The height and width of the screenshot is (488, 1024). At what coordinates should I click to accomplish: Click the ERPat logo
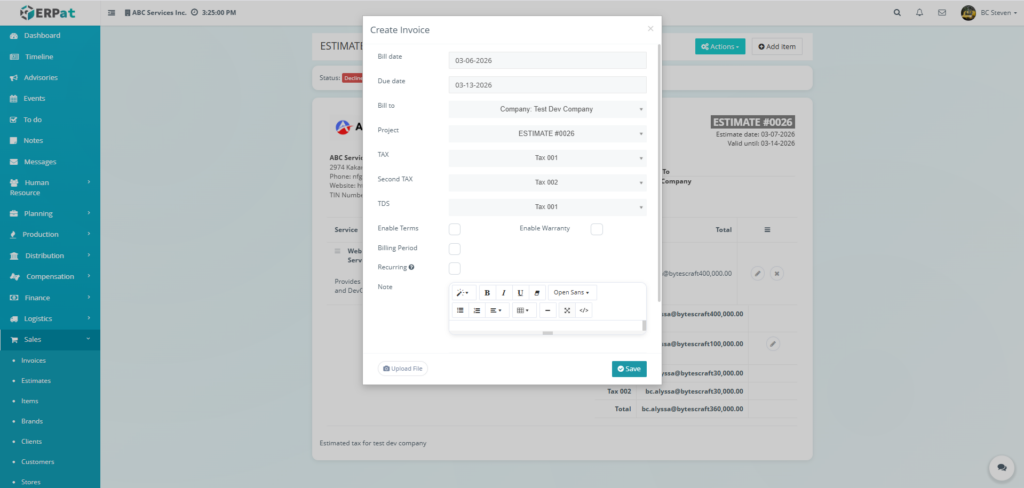click(x=46, y=12)
